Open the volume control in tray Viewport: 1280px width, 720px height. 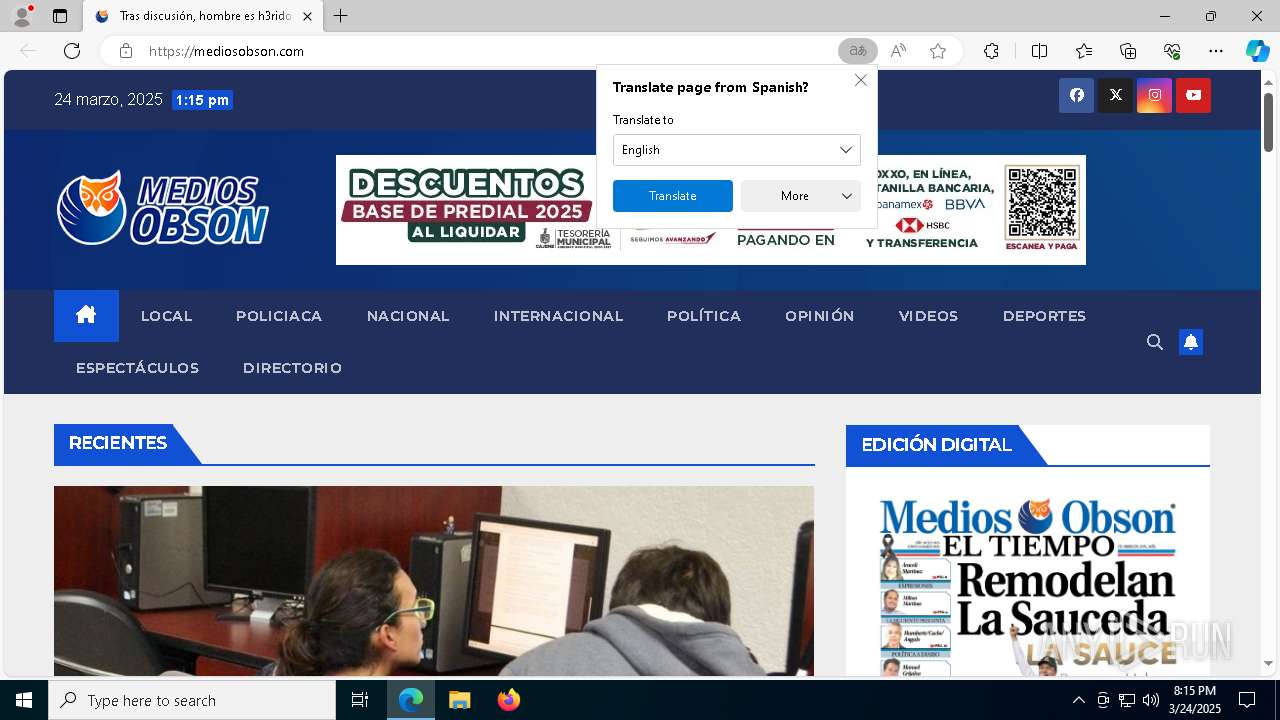click(1150, 700)
